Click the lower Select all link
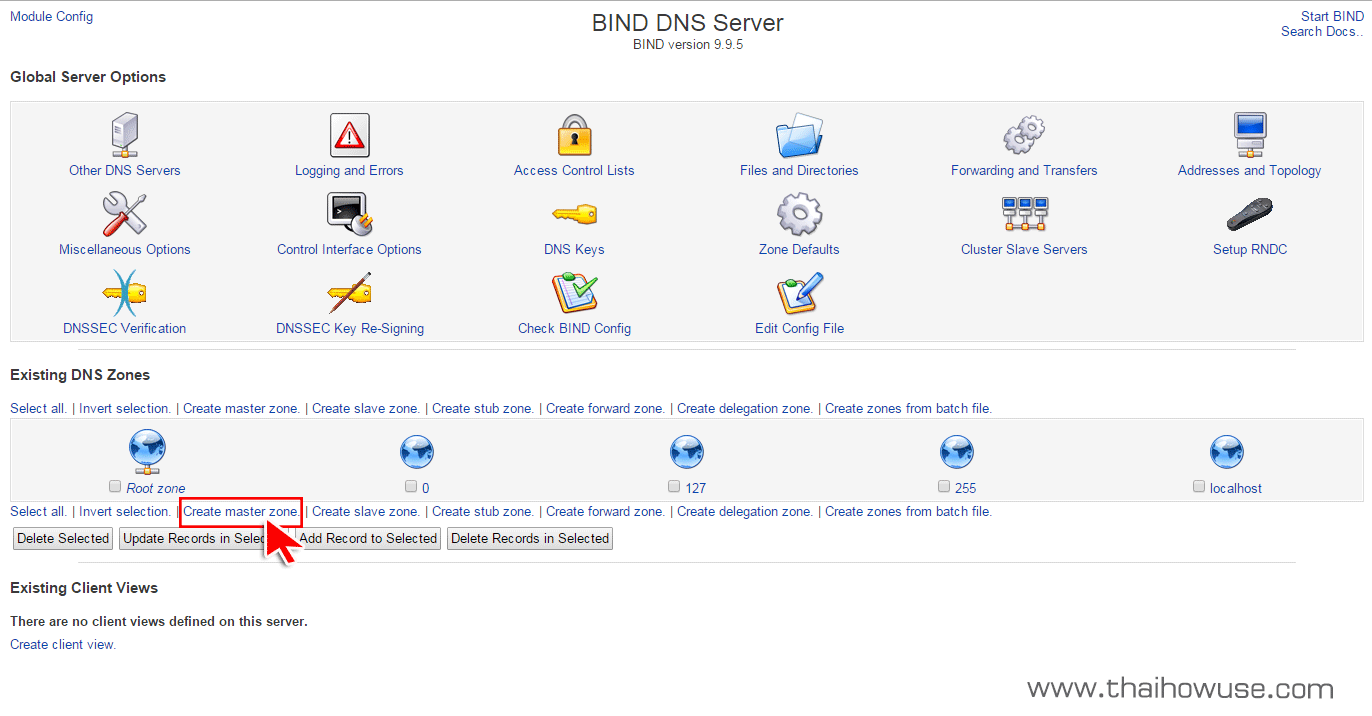The width and height of the screenshot is (1372, 716). [x=39, y=512]
